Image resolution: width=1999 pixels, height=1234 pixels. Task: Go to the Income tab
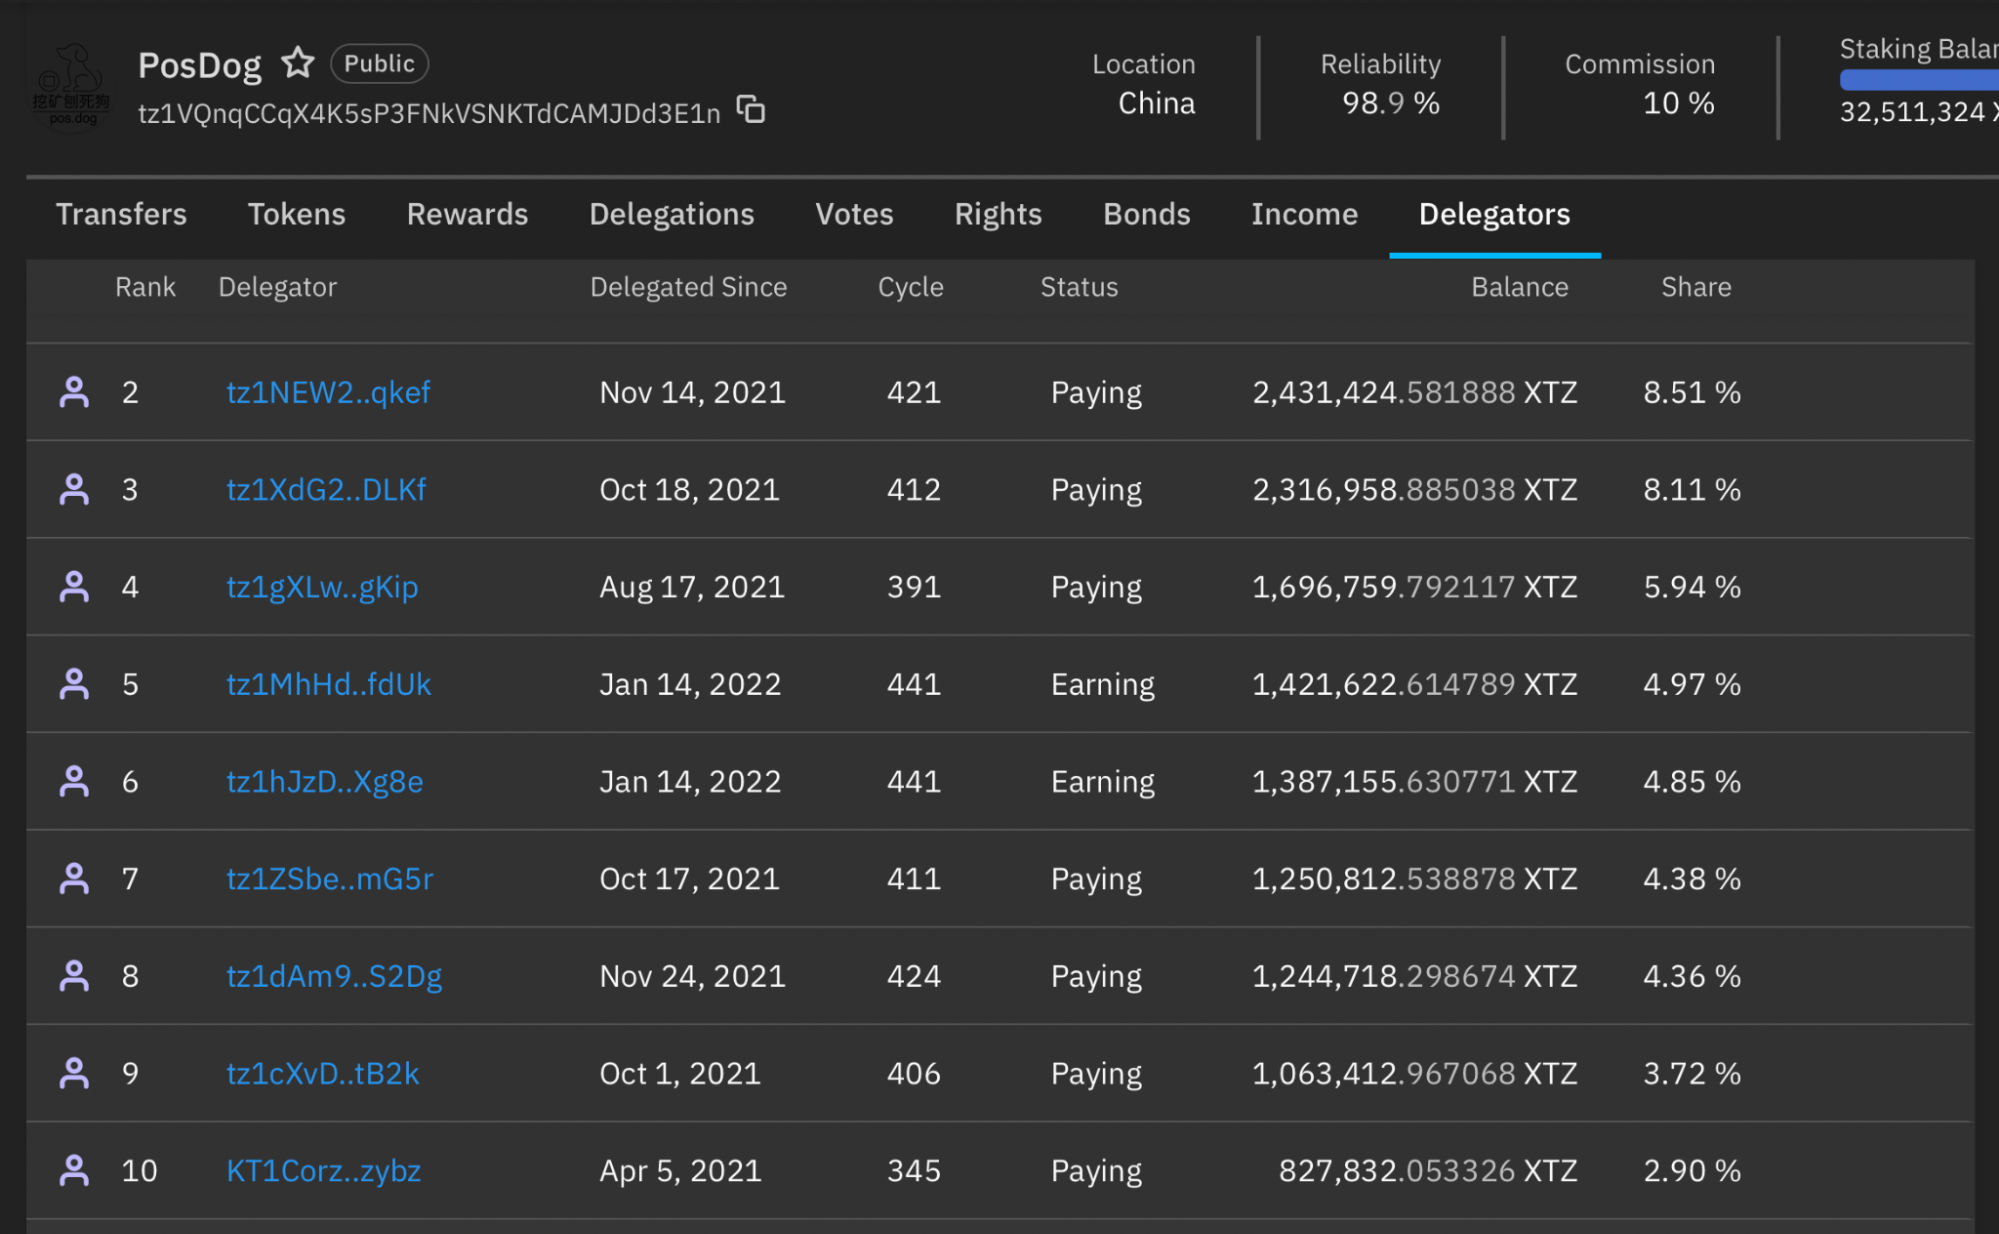point(1304,214)
